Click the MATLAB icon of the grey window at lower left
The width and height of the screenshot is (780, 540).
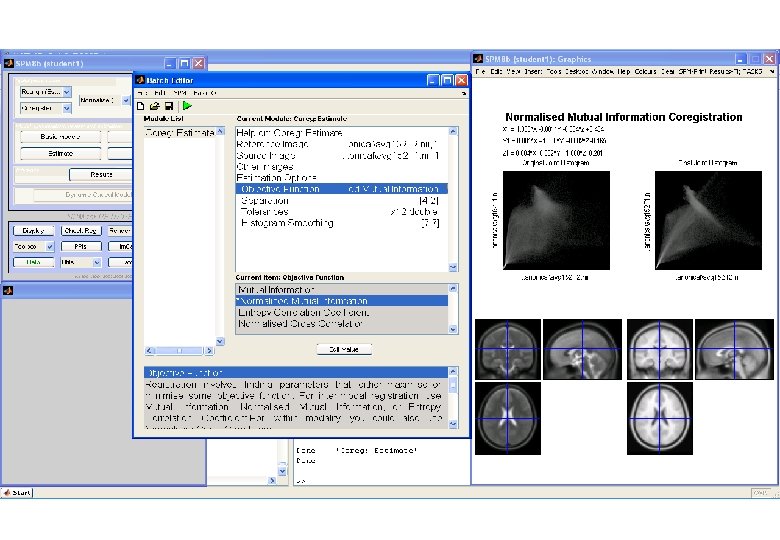[x=8, y=290]
